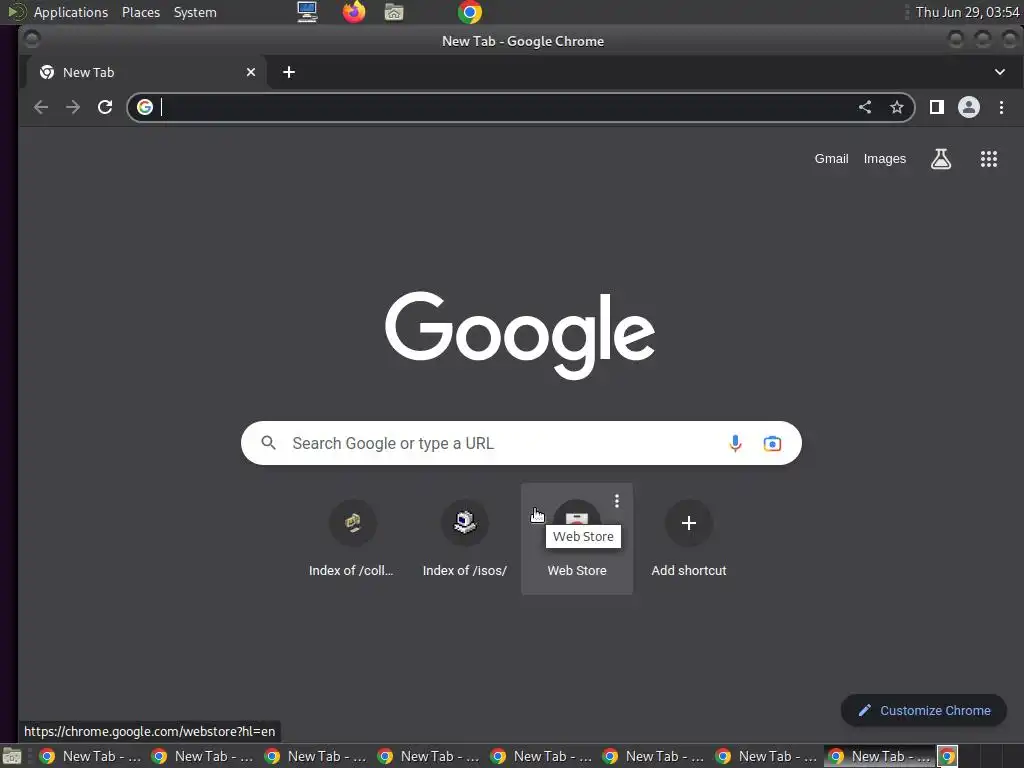
Task: Open the Gmail link
Action: pos(831,159)
